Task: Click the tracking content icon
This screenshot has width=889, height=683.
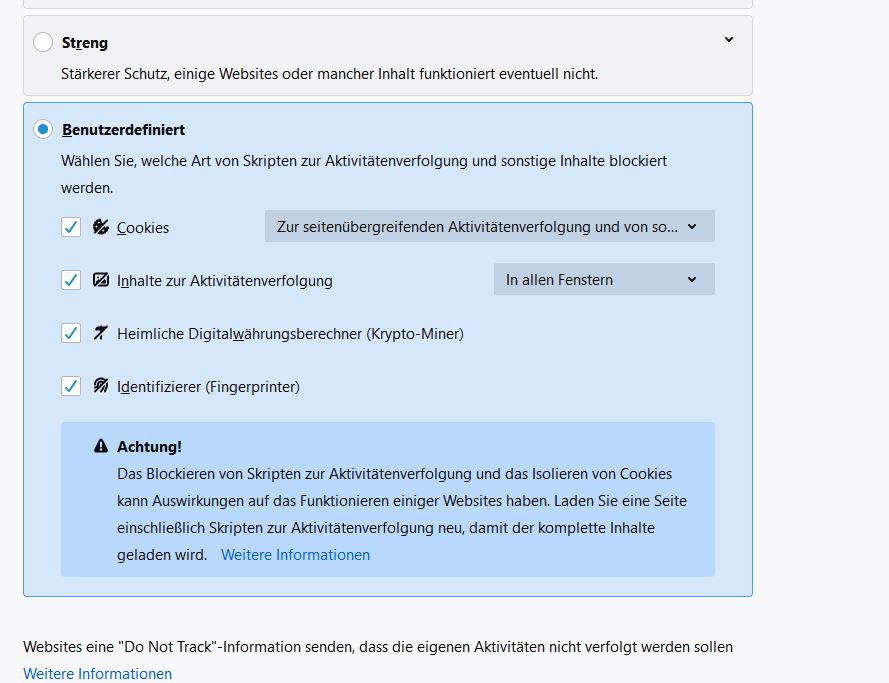Action: [x=101, y=280]
